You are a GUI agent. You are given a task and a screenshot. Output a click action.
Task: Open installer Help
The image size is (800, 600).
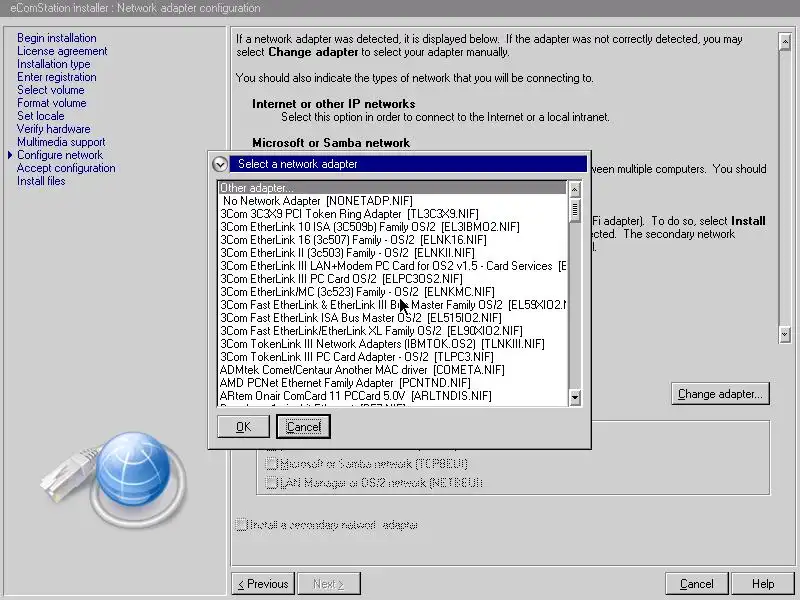click(763, 584)
